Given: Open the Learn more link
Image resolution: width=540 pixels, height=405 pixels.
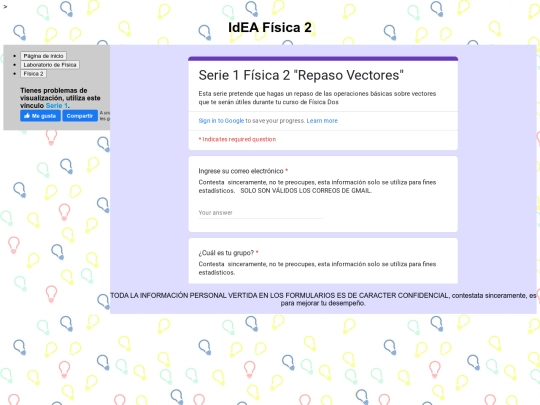Looking at the screenshot, I should click(x=322, y=121).
